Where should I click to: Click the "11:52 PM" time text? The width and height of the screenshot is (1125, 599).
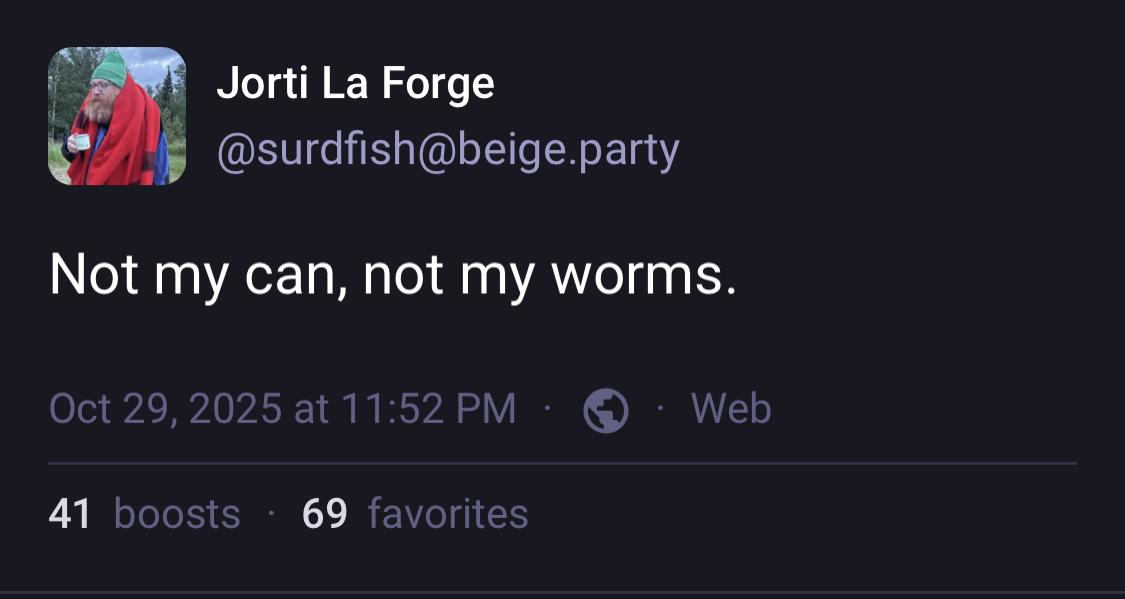[x=429, y=409]
